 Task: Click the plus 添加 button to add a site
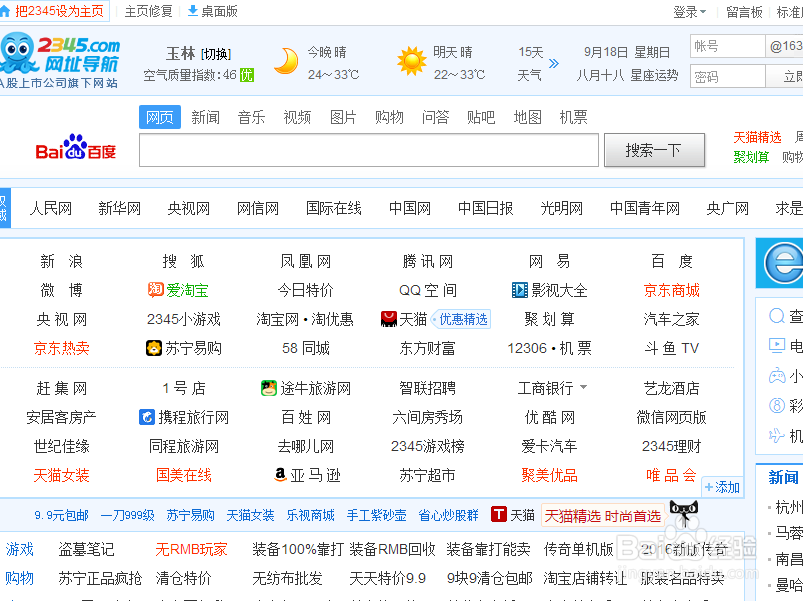pyautogui.click(x=722, y=487)
